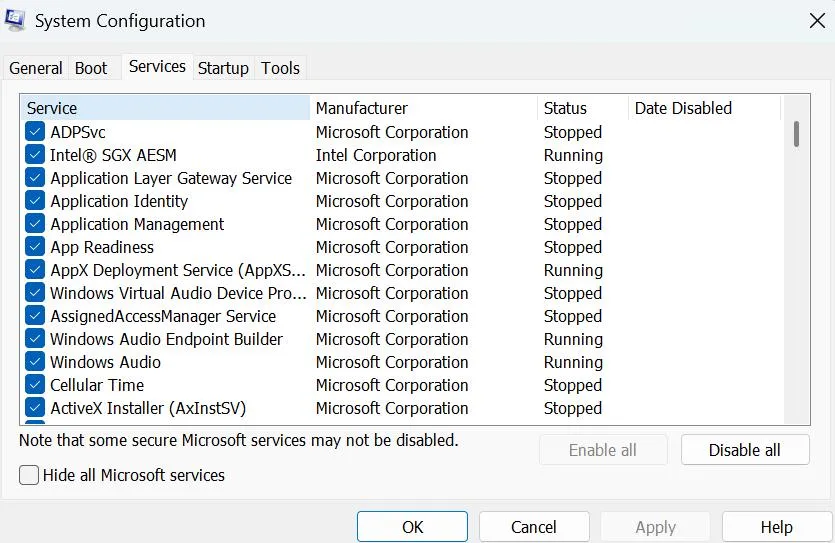Image resolution: width=835 pixels, height=543 pixels.
Task: Click the services list vertical scrollbar thumb
Action: coord(796,134)
